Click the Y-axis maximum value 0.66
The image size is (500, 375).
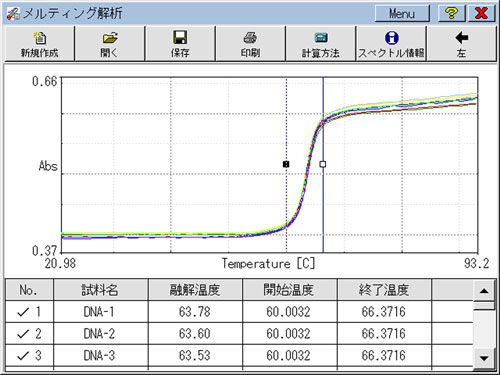click(x=45, y=81)
